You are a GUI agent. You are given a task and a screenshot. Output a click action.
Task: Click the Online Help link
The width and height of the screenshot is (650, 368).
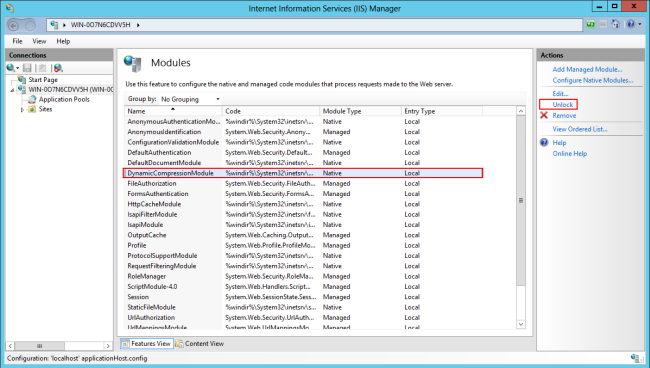(x=570, y=154)
